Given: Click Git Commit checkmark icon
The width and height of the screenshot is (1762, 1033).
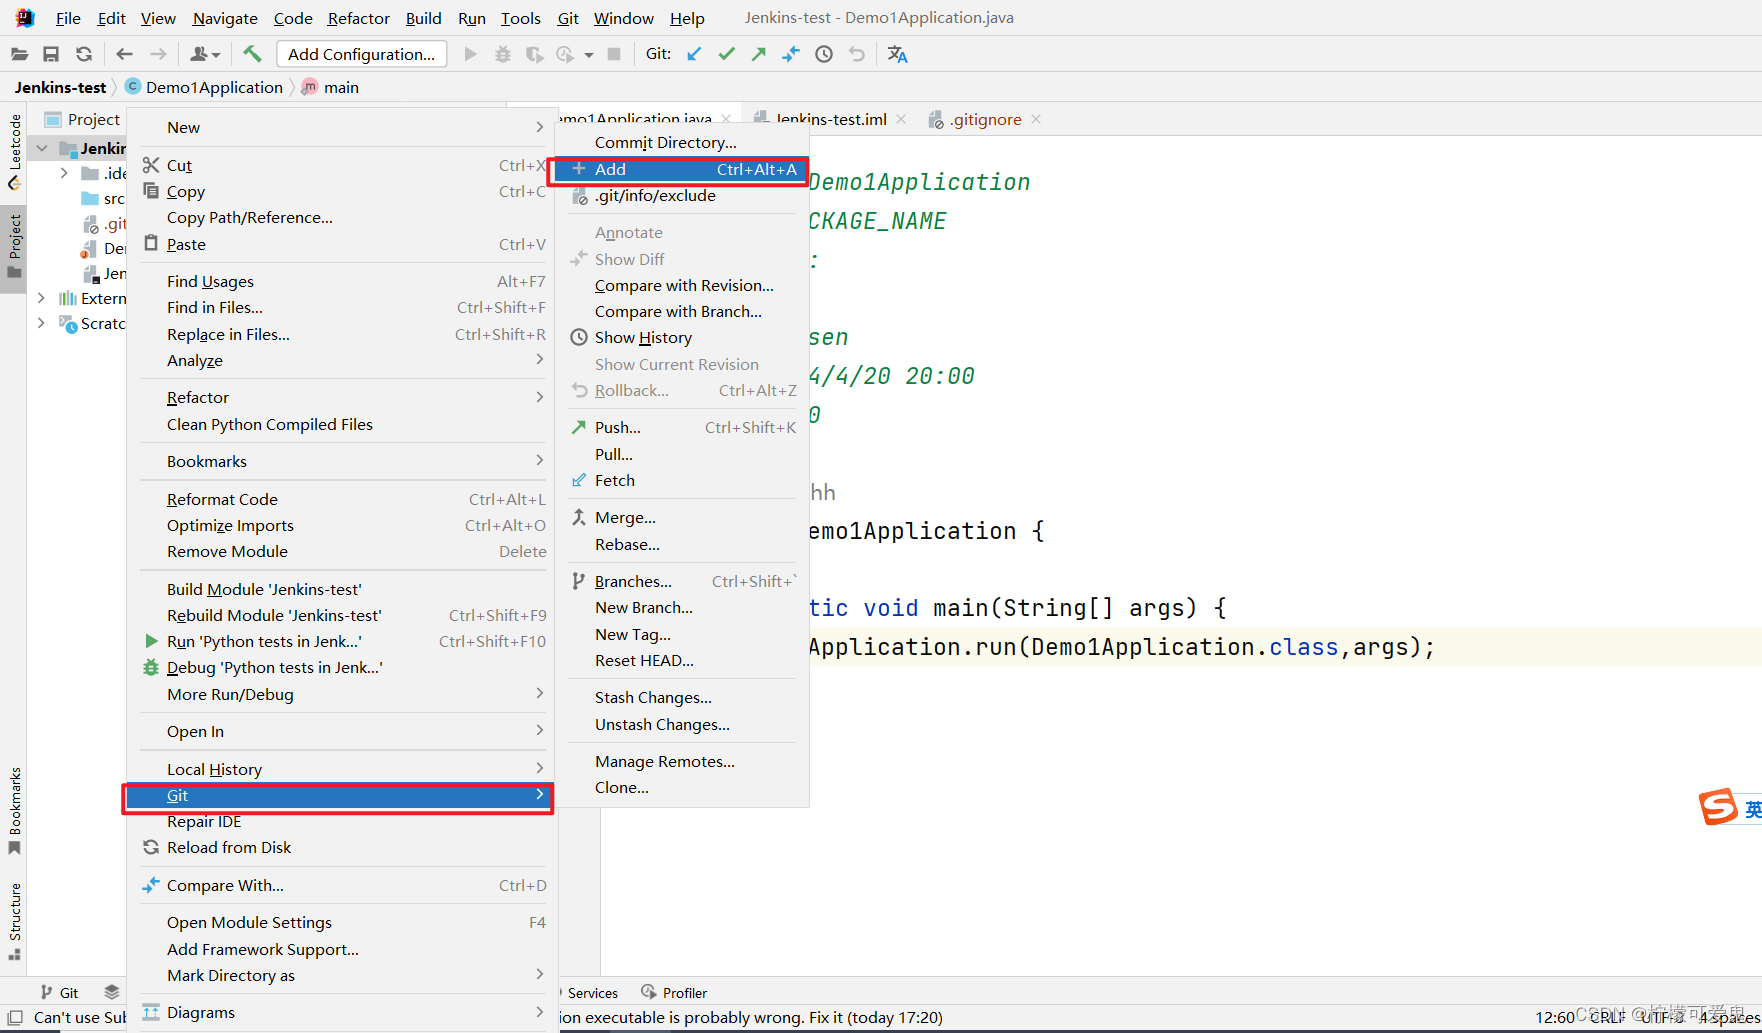Looking at the screenshot, I should click(x=727, y=54).
